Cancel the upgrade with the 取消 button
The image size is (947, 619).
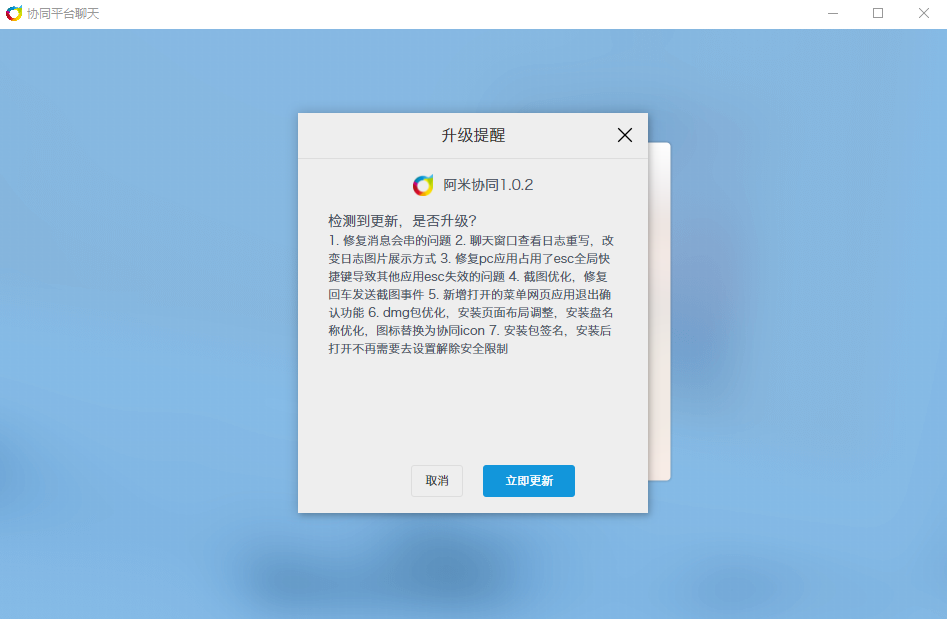coord(437,481)
